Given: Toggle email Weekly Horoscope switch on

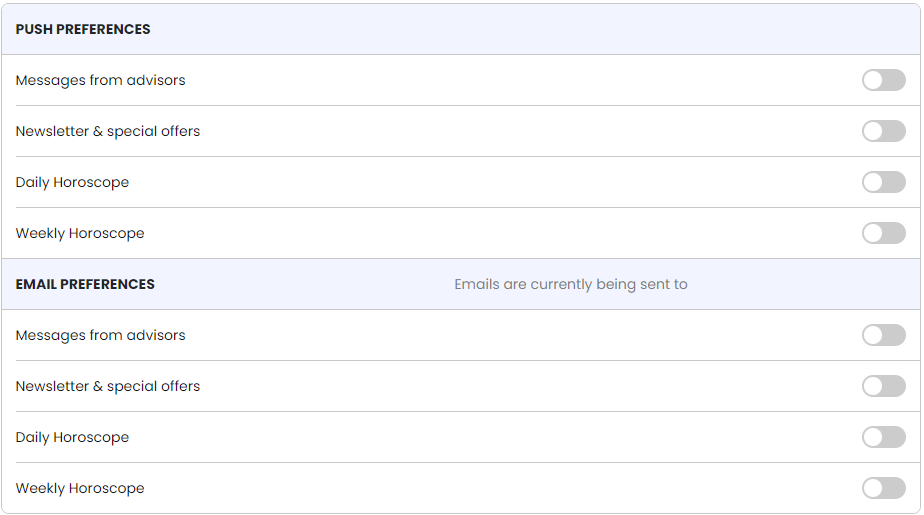Looking at the screenshot, I should tap(883, 488).
